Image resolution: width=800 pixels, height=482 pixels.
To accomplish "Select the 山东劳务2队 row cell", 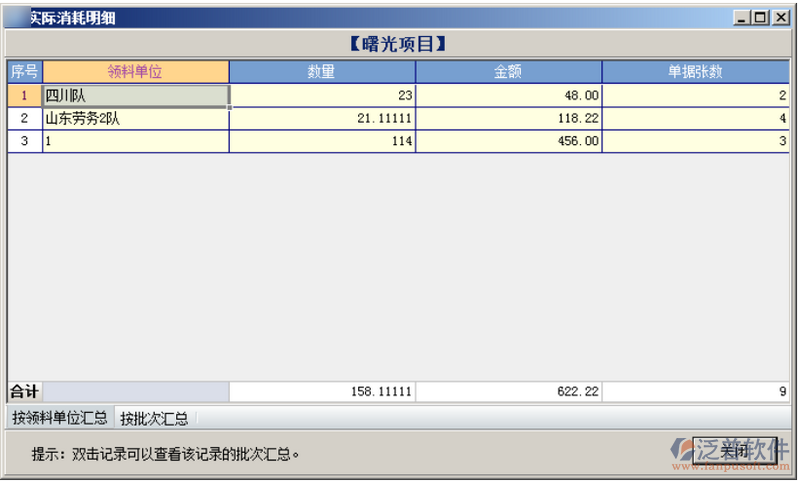I will 136,118.
